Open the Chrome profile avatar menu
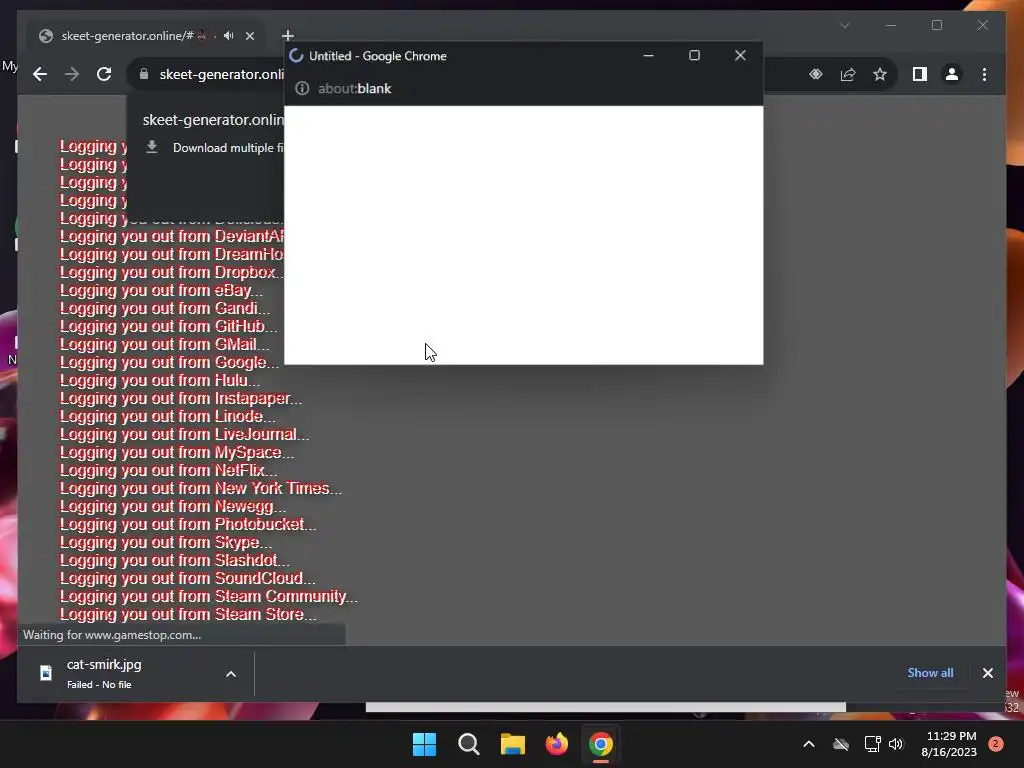Screen dimensions: 1024x768 pyautogui.click(x=952, y=74)
